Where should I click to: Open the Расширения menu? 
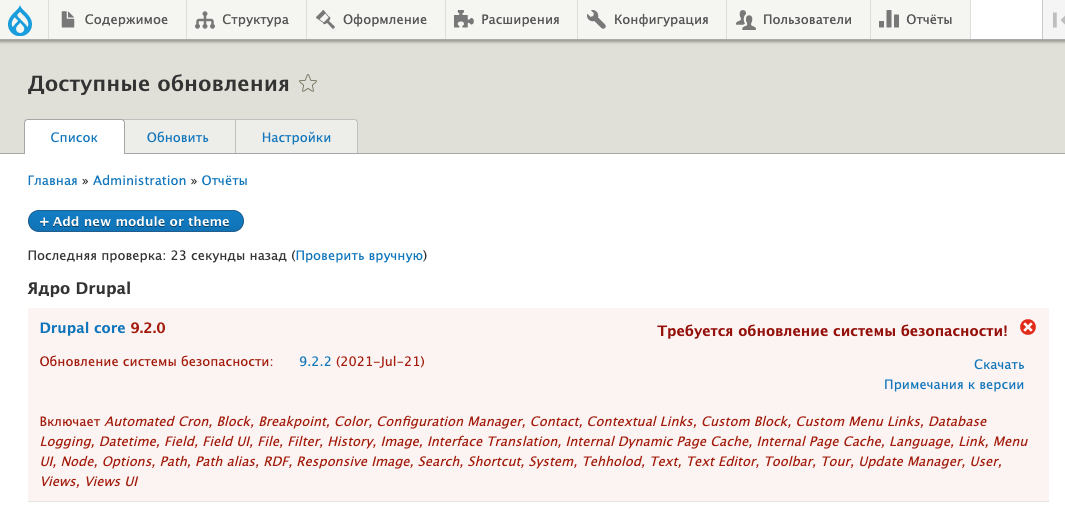pyautogui.click(x=511, y=20)
